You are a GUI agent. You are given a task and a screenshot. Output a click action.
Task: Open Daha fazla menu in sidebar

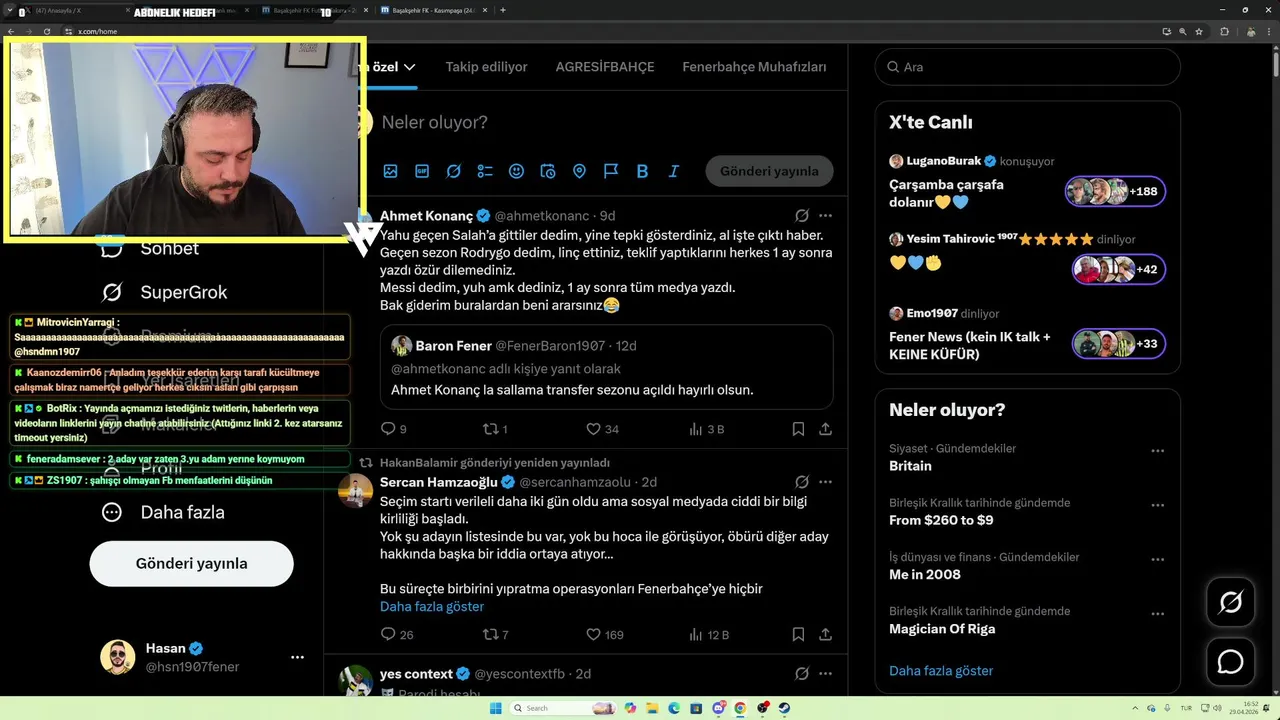[x=163, y=512]
